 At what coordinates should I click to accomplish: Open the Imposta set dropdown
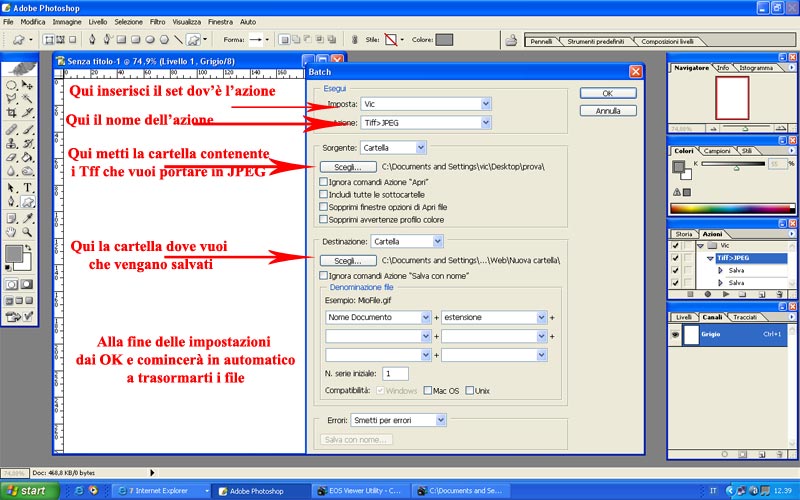(426, 103)
